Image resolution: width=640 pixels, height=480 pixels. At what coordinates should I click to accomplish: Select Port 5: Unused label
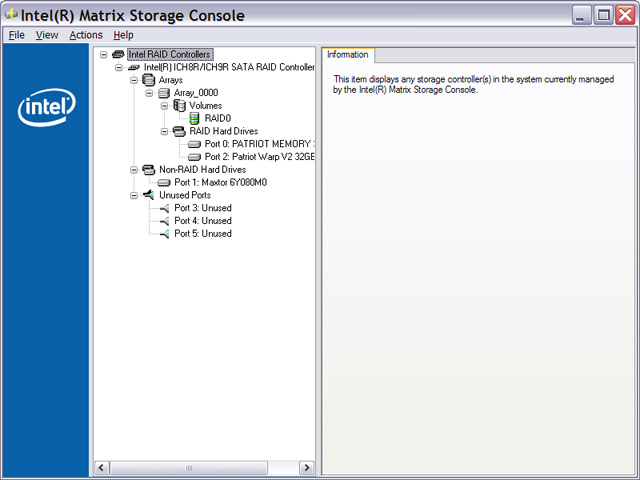coord(203,233)
